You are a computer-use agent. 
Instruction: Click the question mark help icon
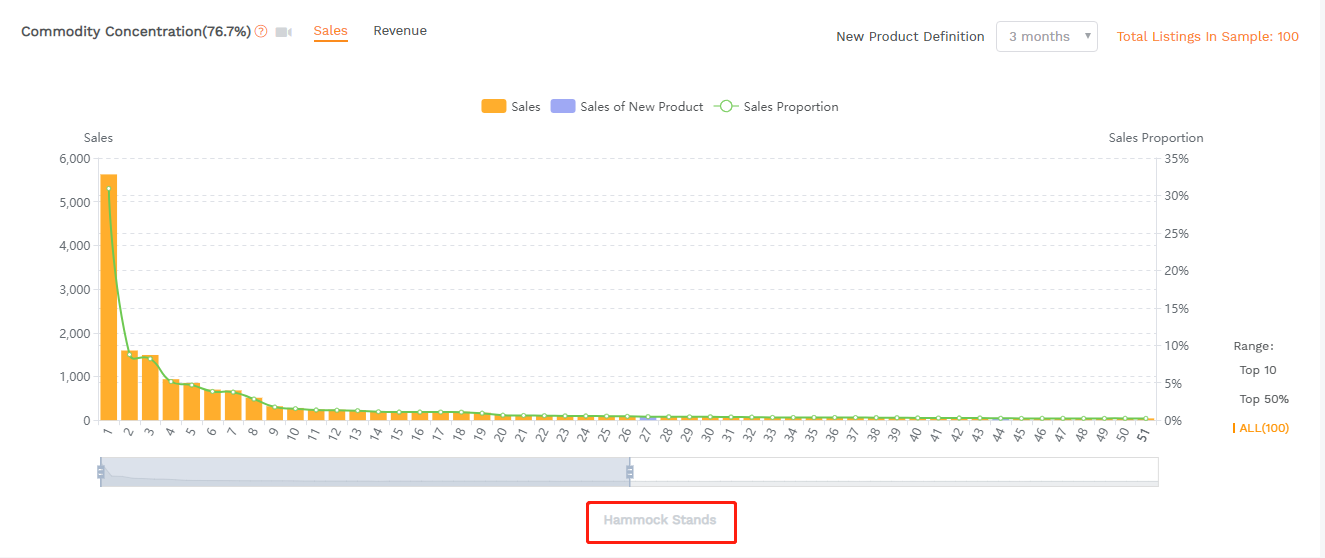[261, 32]
